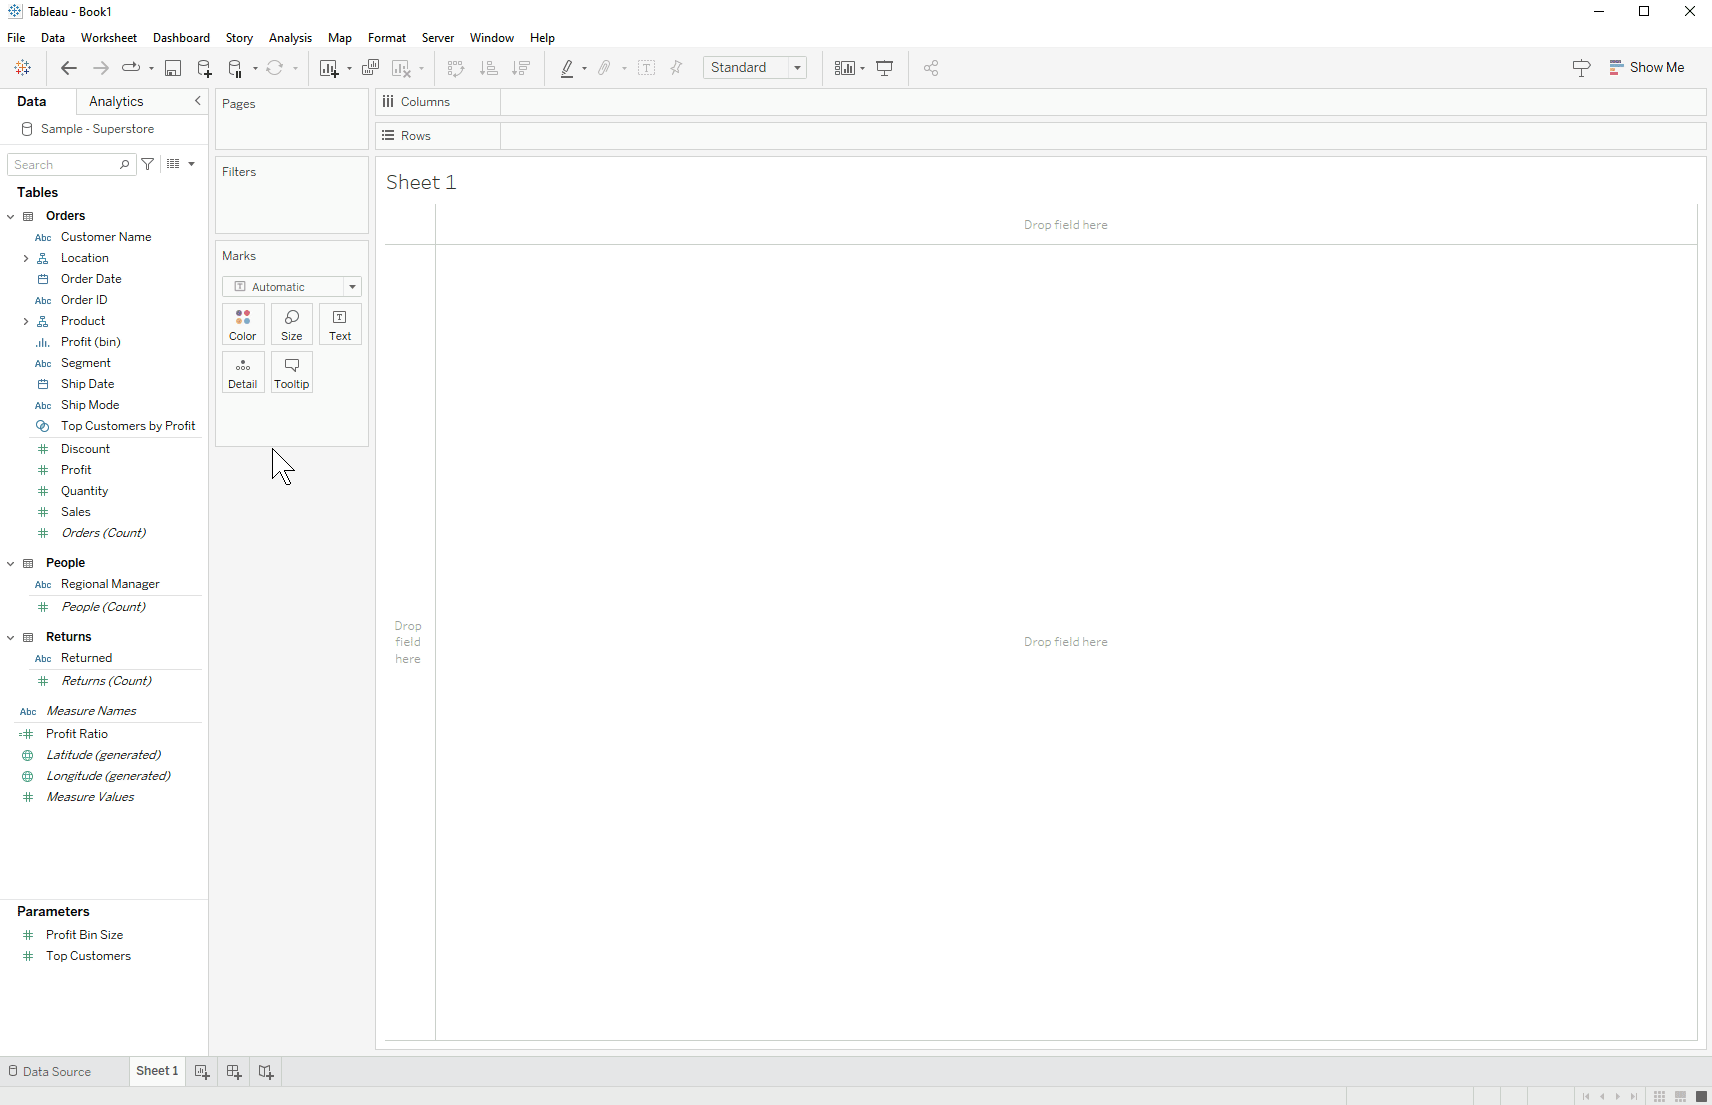The width and height of the screenshot is (1712, 1105).
Task: Click the New Data Source icon
Action: (204, 68)
